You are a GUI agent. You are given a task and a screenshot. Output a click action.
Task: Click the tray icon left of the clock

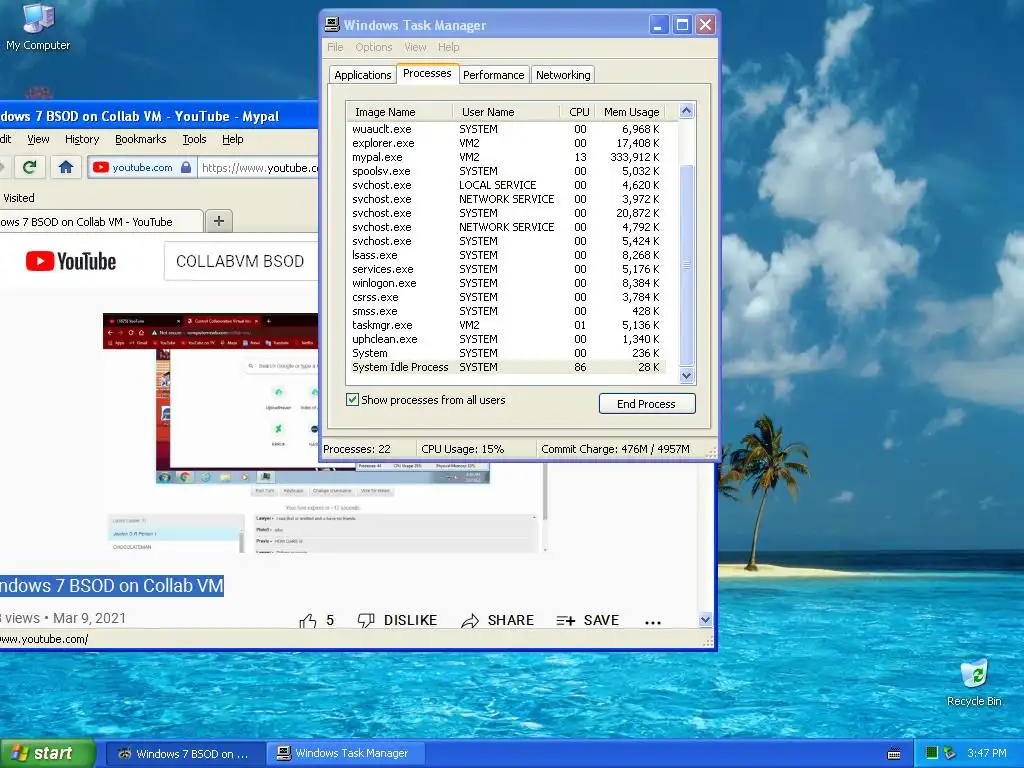(x=950, y=753)
